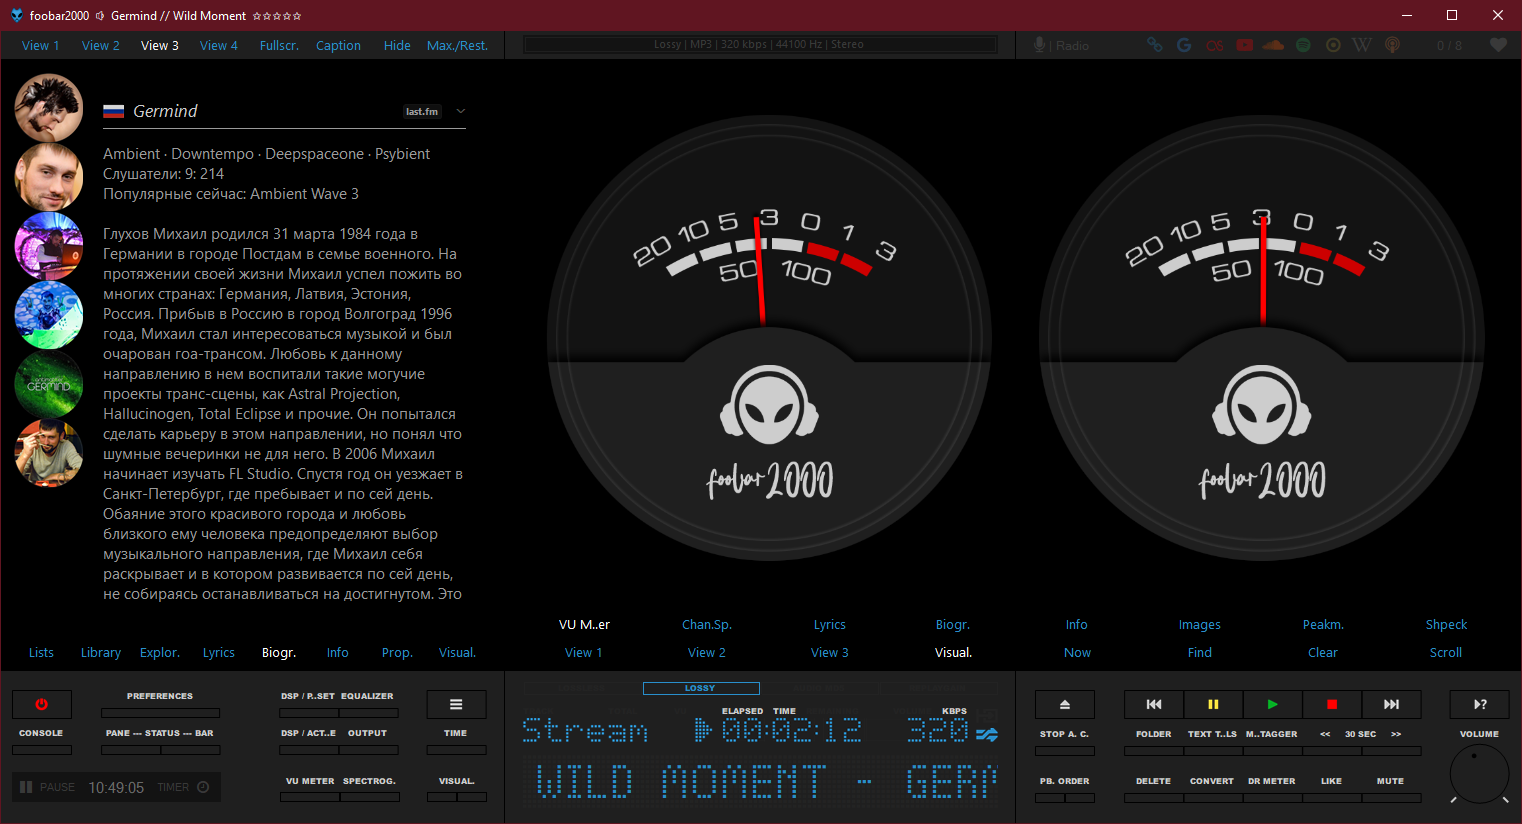Click the YouTube icon in top bar
Image resolution: width=1522 pixels, height=824 pixels.
pyautogui.click(x=1244, y=45)
